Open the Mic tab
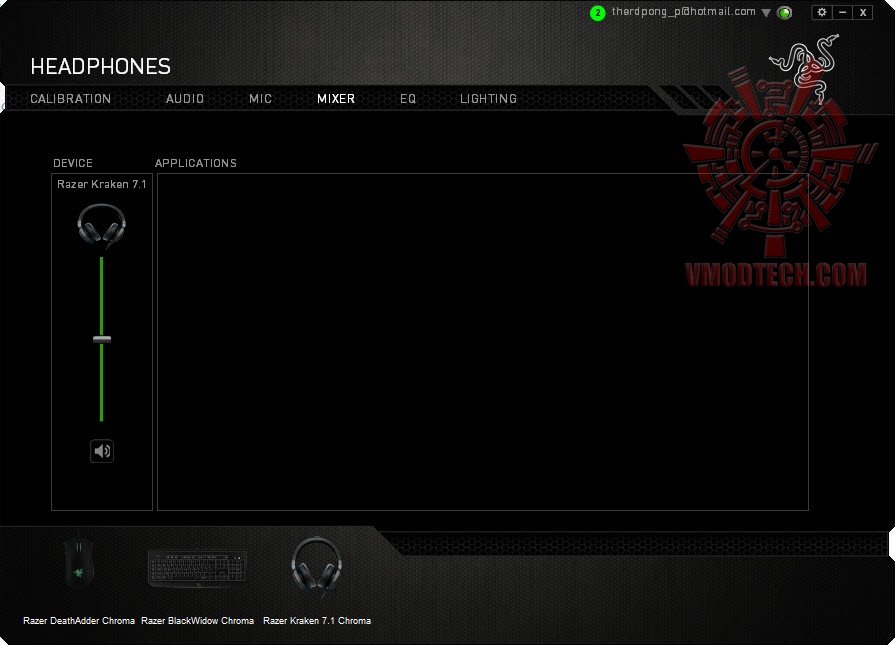 pos(260,99)
